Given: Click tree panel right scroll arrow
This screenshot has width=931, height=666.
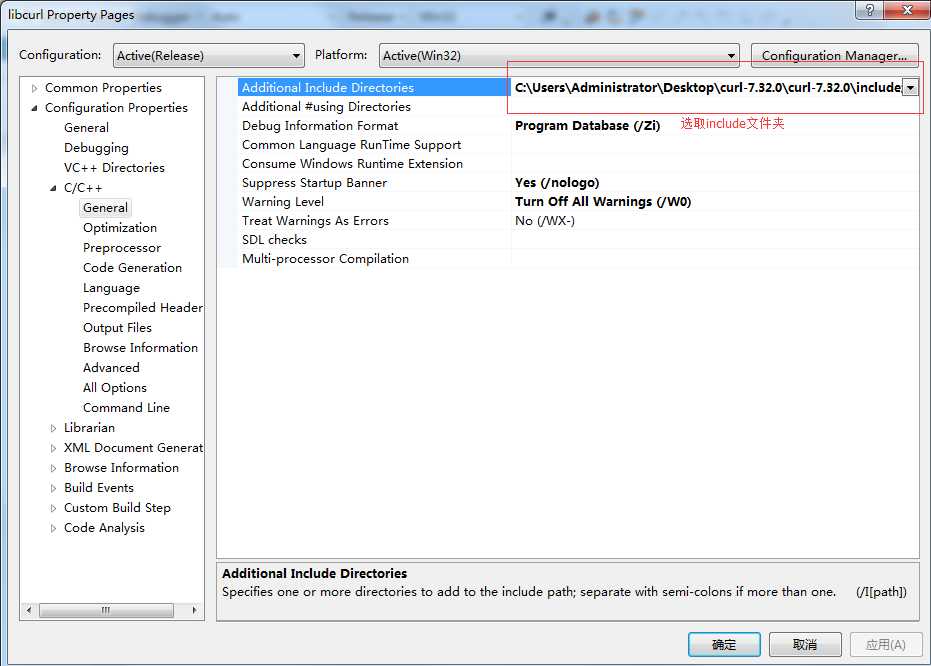Looking at the screenshot, I should click(x=194, y=610).
